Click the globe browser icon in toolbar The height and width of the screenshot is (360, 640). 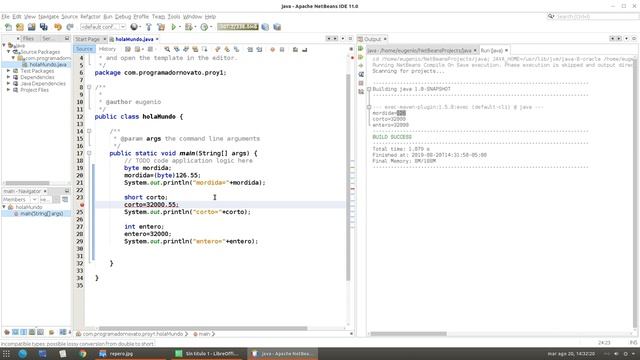pyautogui.click(x=134, y=27)
